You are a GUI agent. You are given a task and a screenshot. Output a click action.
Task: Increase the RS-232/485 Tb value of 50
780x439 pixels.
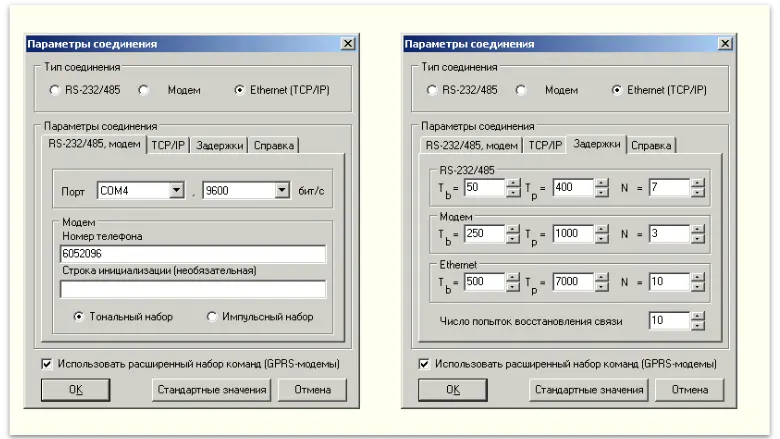point(513,183)
